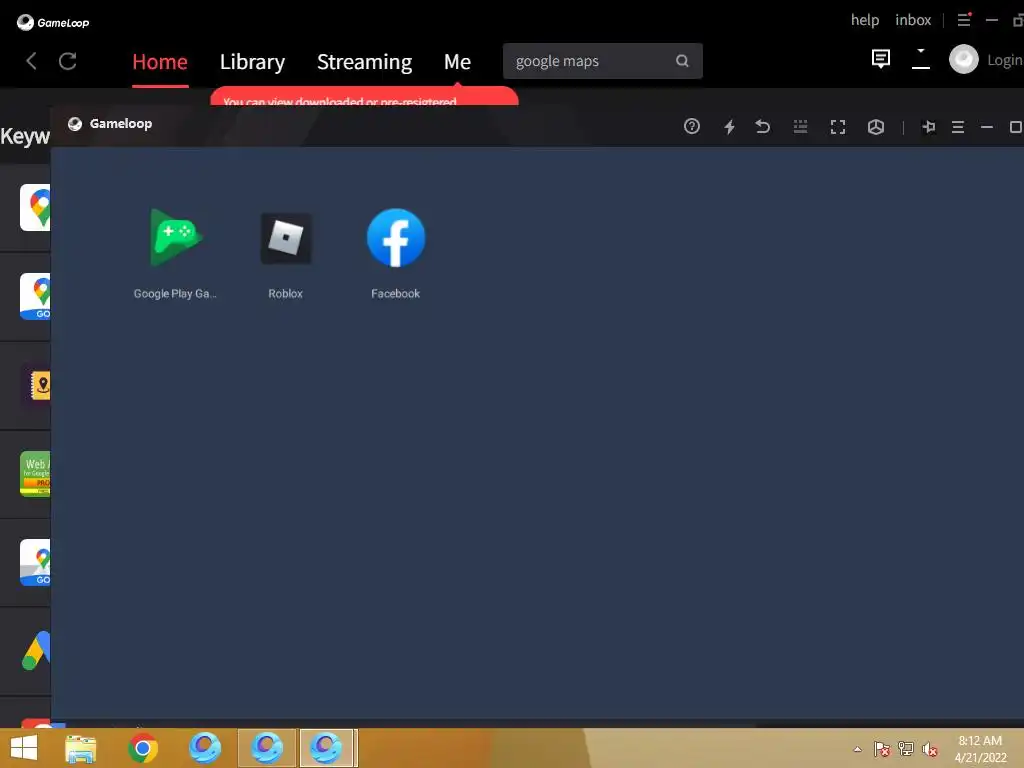Pin the emulator window on top
Screen dimensions: 1024x768
(x=929, y=127)
